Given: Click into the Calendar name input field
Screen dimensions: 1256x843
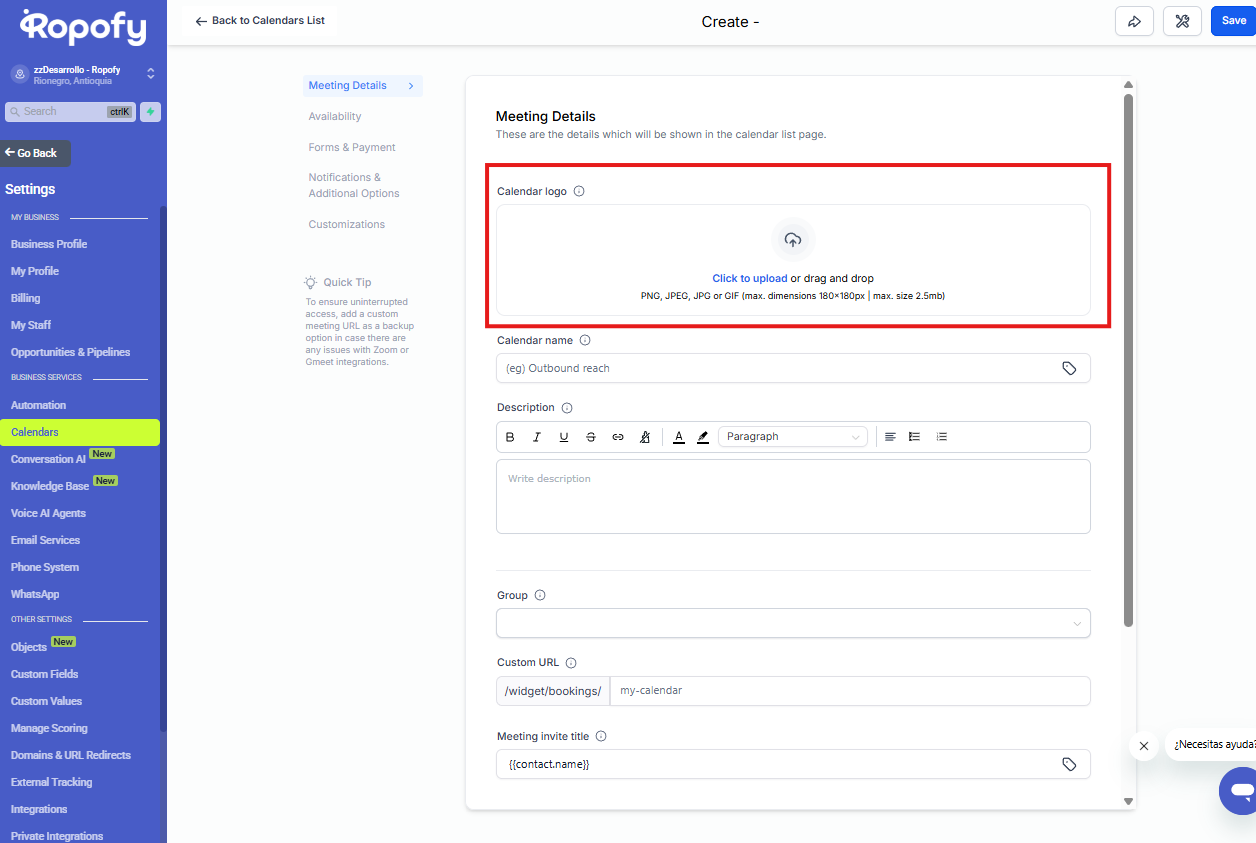Looking at the screenshot, I should tap(775, 368).
